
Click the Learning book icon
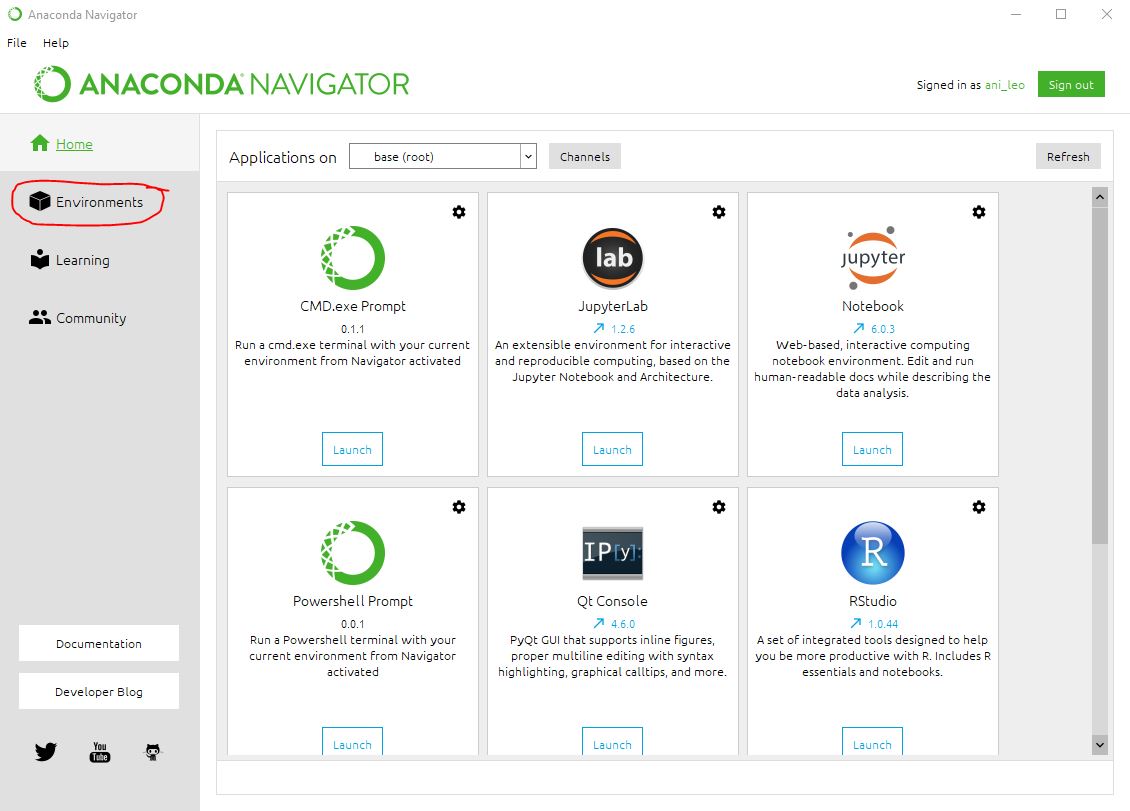pos(40,260)
